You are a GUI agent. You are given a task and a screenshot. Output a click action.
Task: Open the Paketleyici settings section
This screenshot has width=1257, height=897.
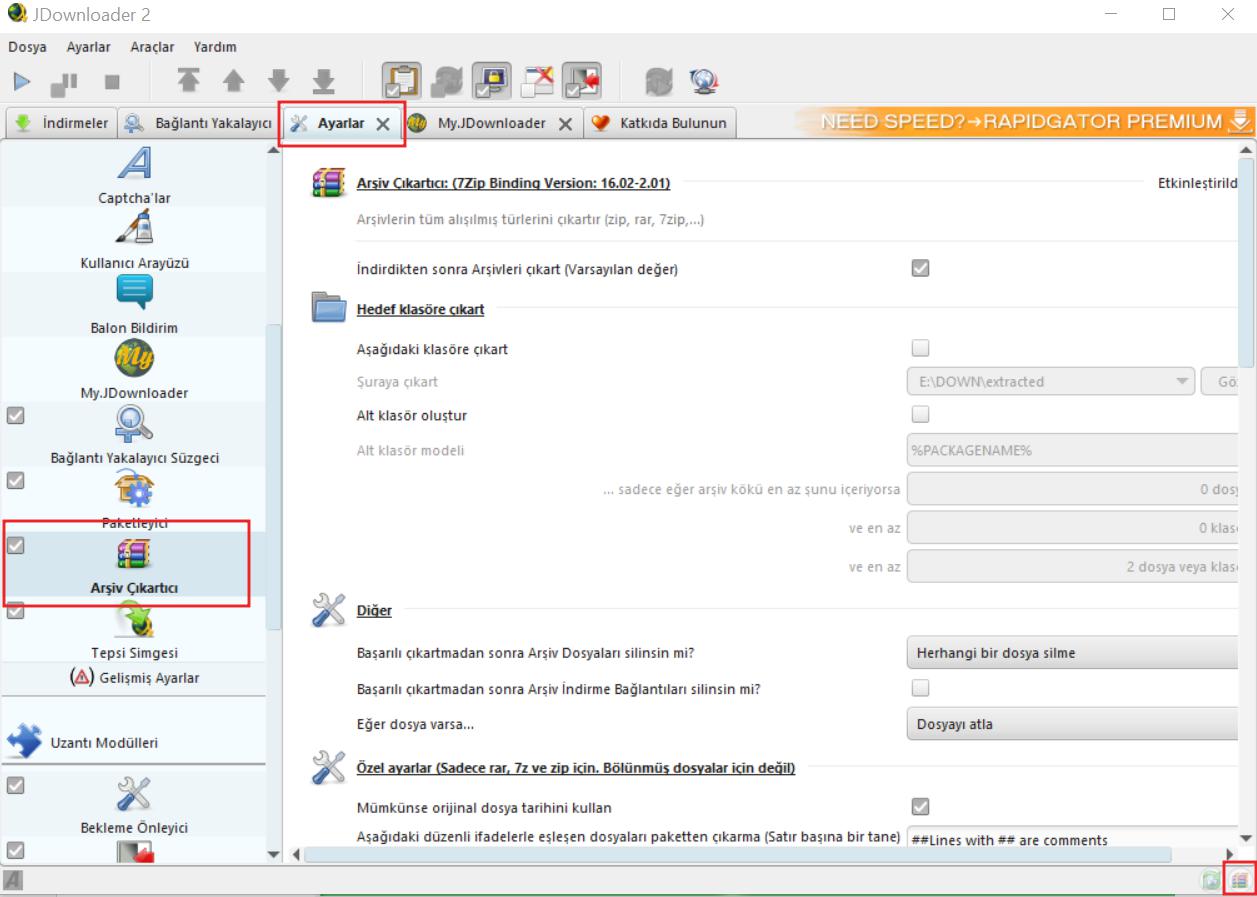click(134, 500)
